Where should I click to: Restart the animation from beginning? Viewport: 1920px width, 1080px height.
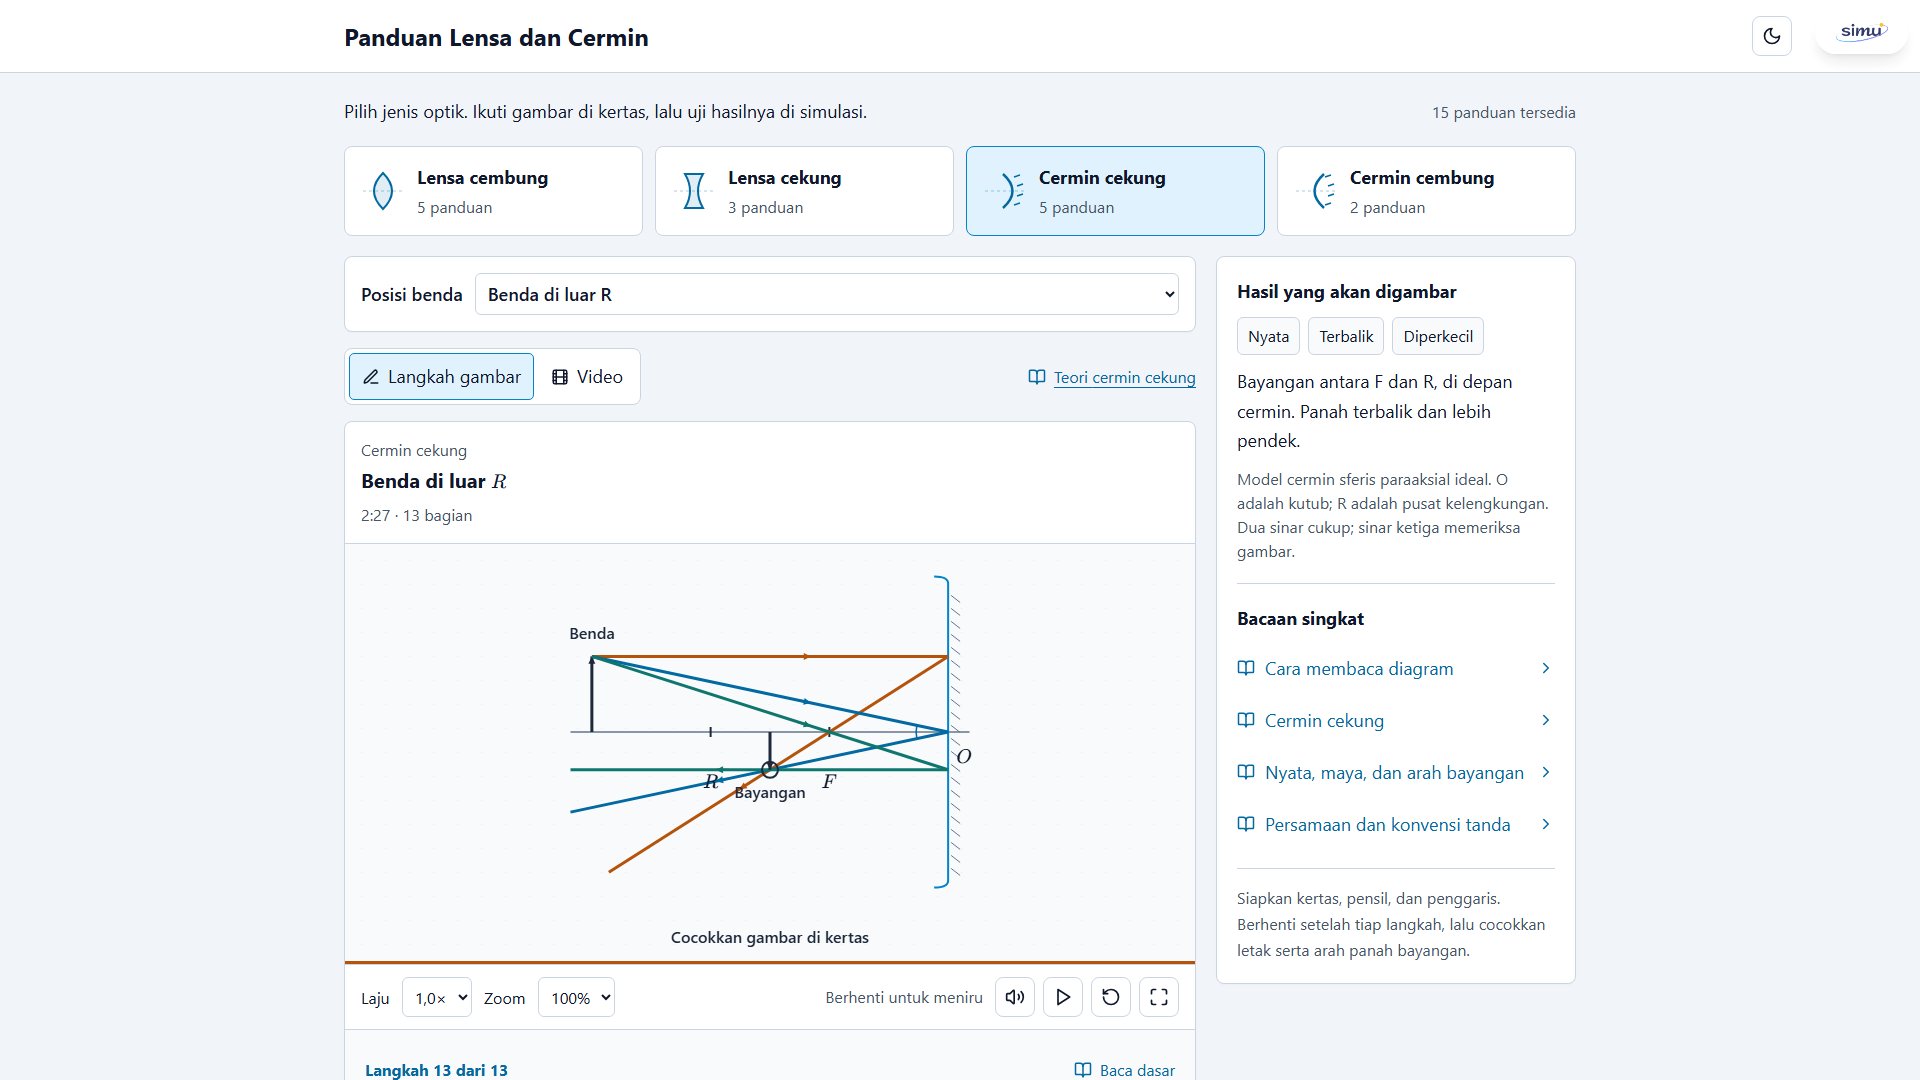click(x=1110, y=997)
